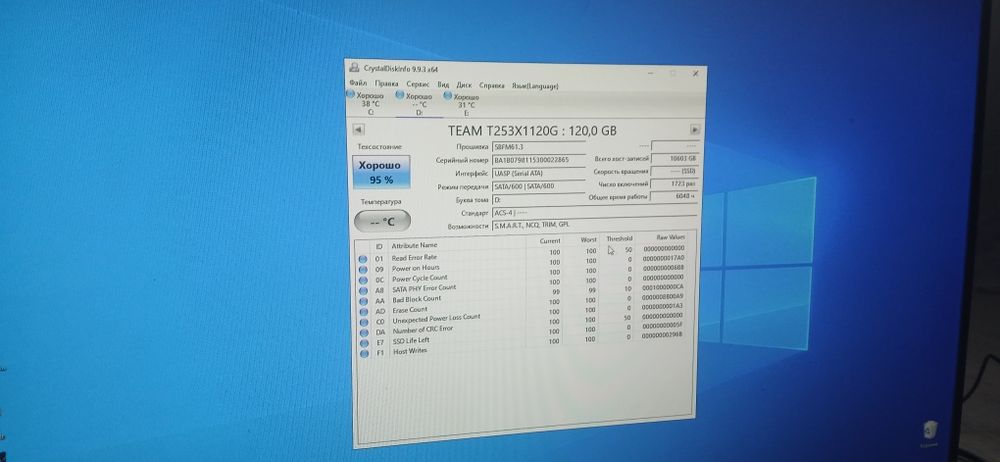The image size is (1000, 462).
Task: Select the Unexpected Power Loss Count row
Action: [522, 315]
